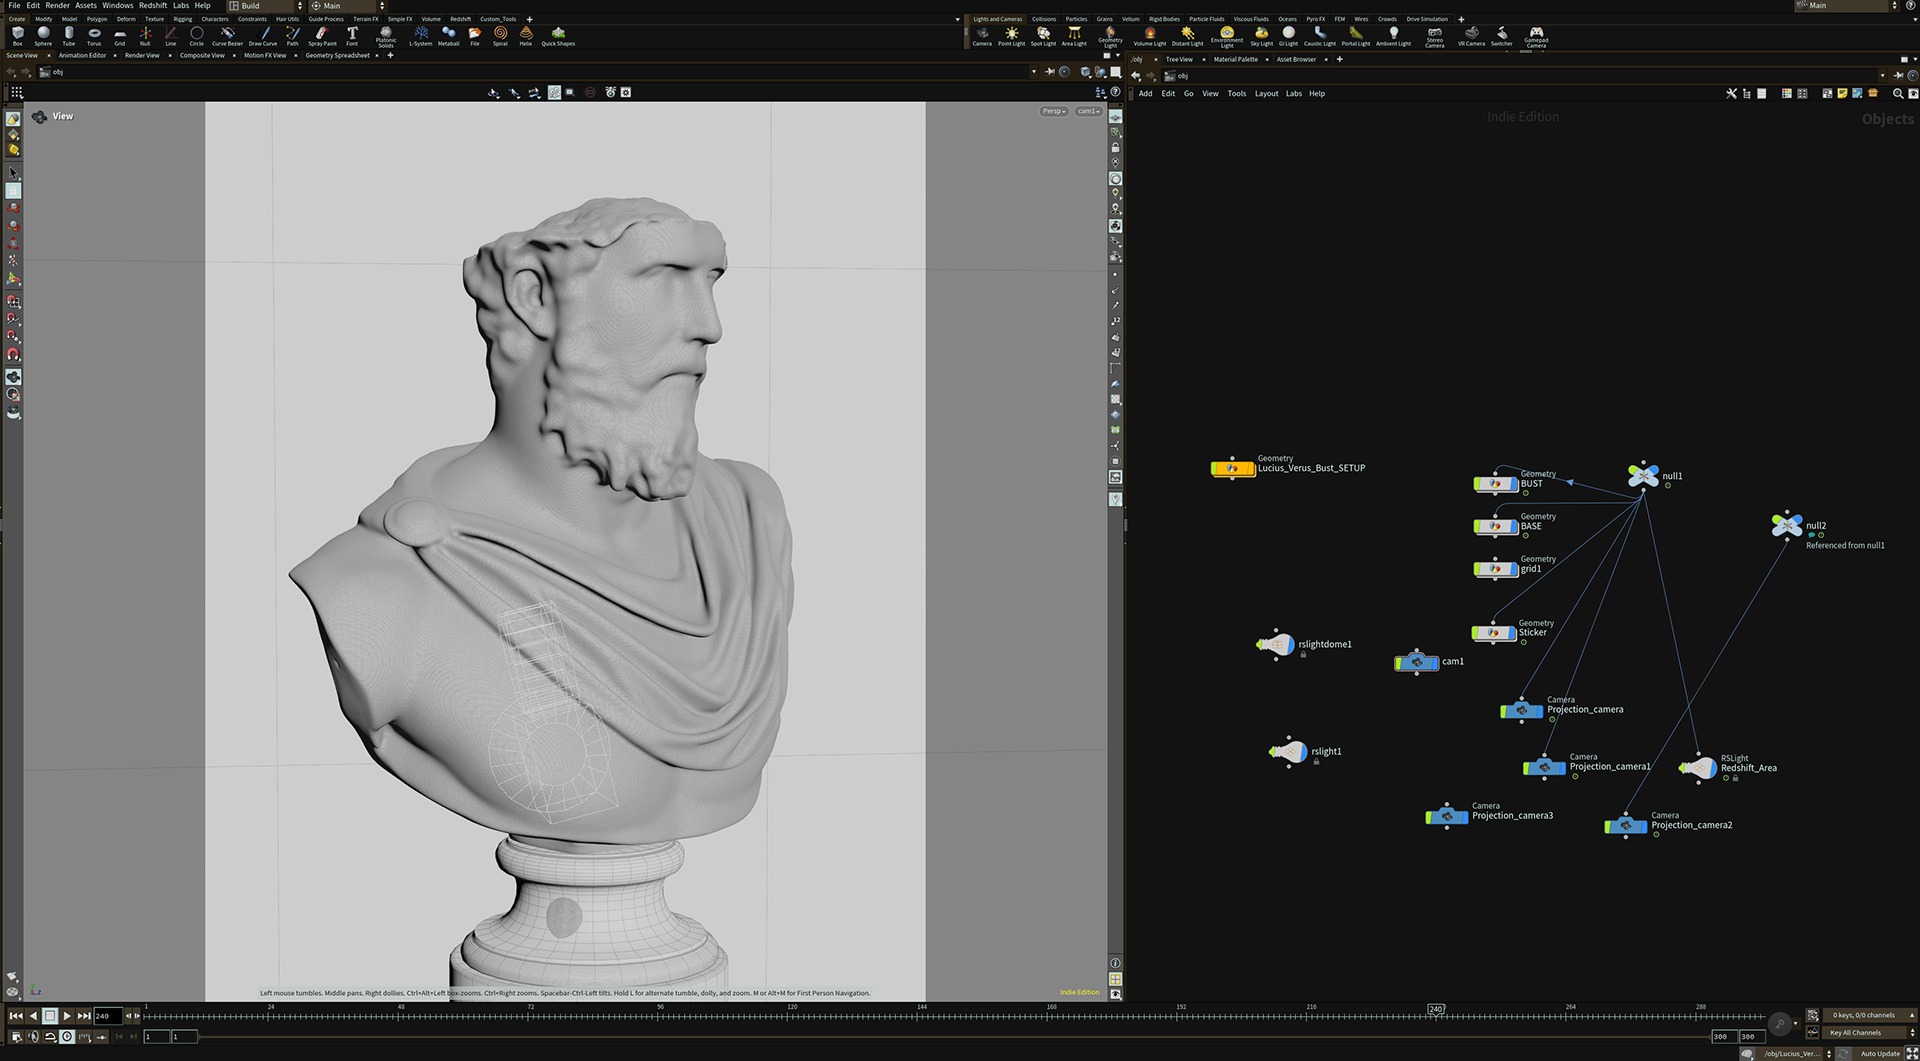1920x1061 pixels.
Task: Jump to the first frame
Action: 16,1016
